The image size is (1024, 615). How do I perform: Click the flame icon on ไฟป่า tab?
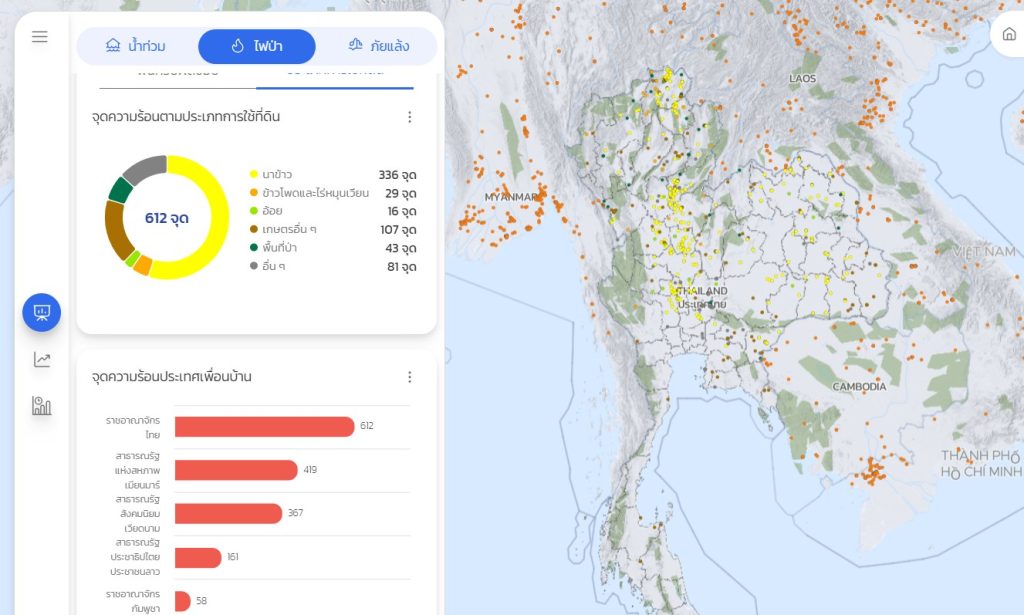point(237,46)
